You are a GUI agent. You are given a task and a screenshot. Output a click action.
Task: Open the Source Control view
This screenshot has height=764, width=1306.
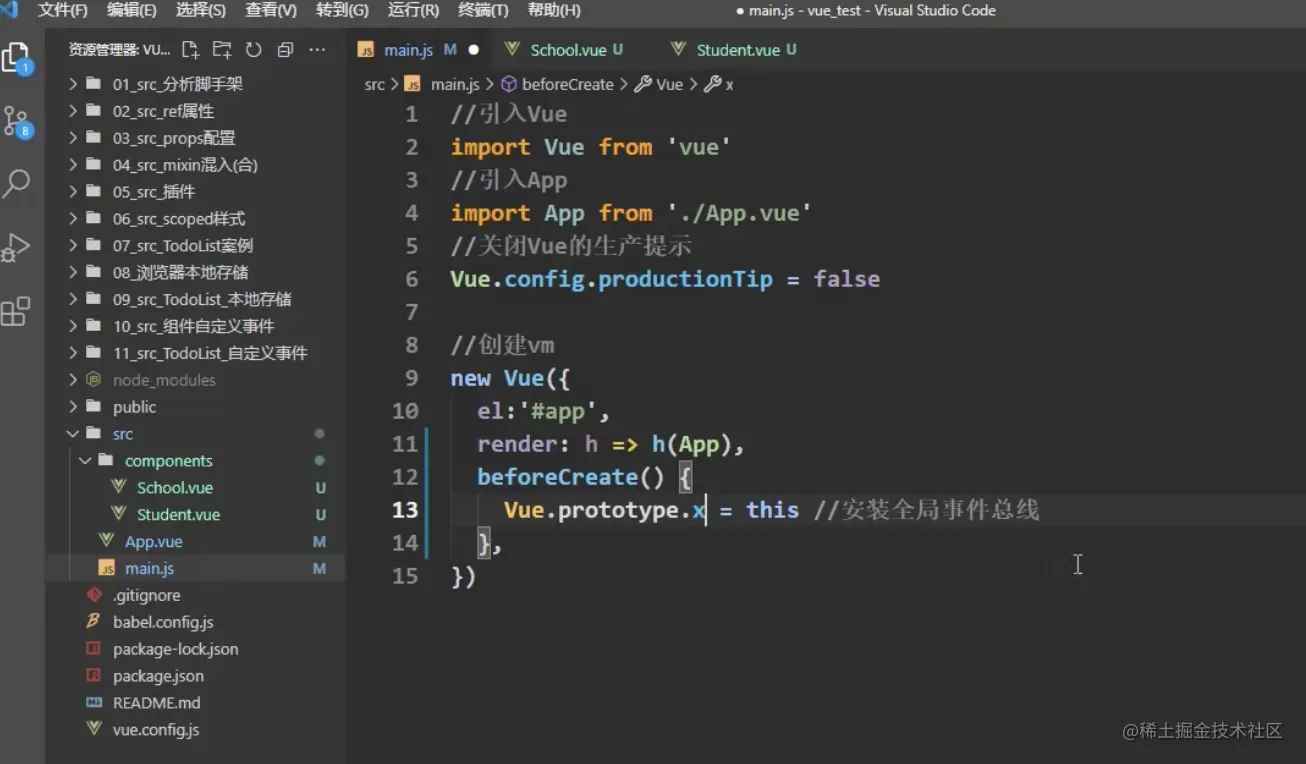[18, 122]
